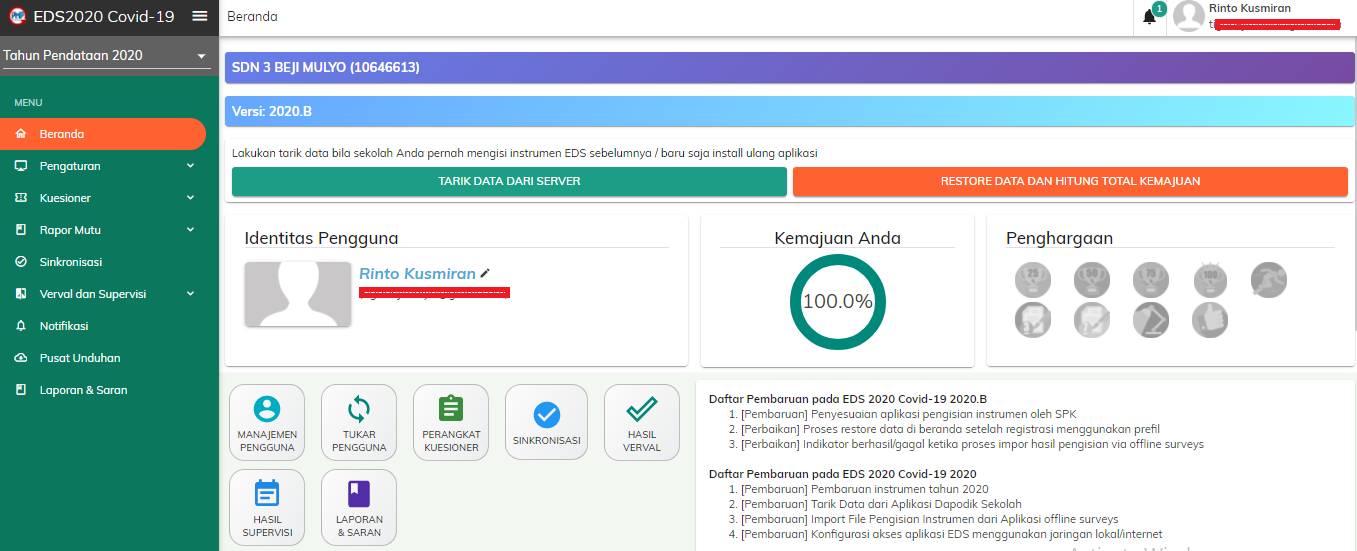The width and height of the screenshot is (1357, 551).
Task: Expand the Rapor Mutu chevron
Action: pos(190,230)
